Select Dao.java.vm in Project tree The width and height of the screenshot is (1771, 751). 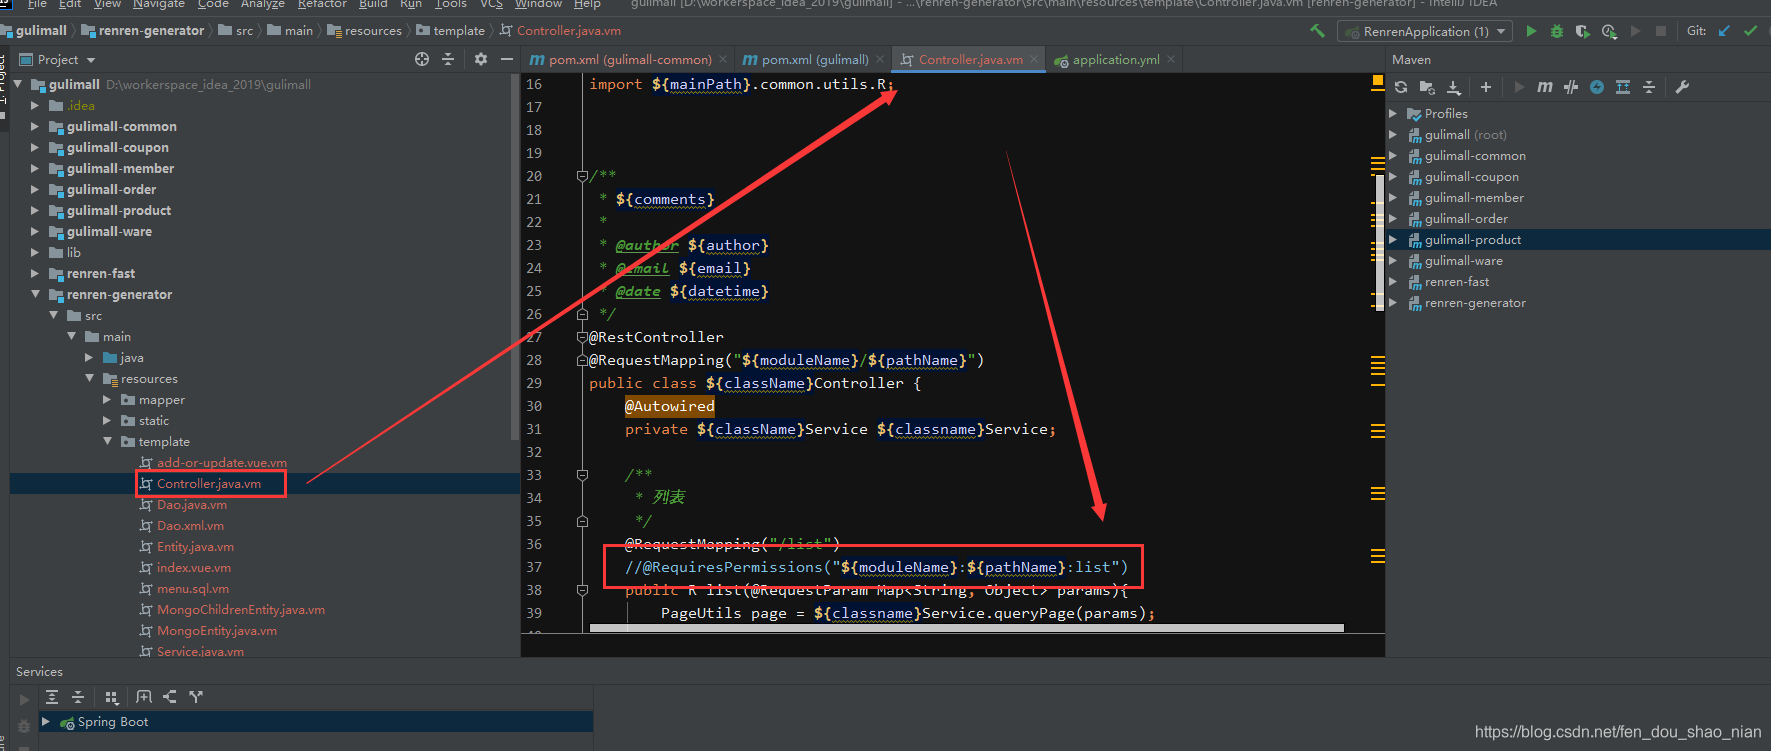coord(192,505)
